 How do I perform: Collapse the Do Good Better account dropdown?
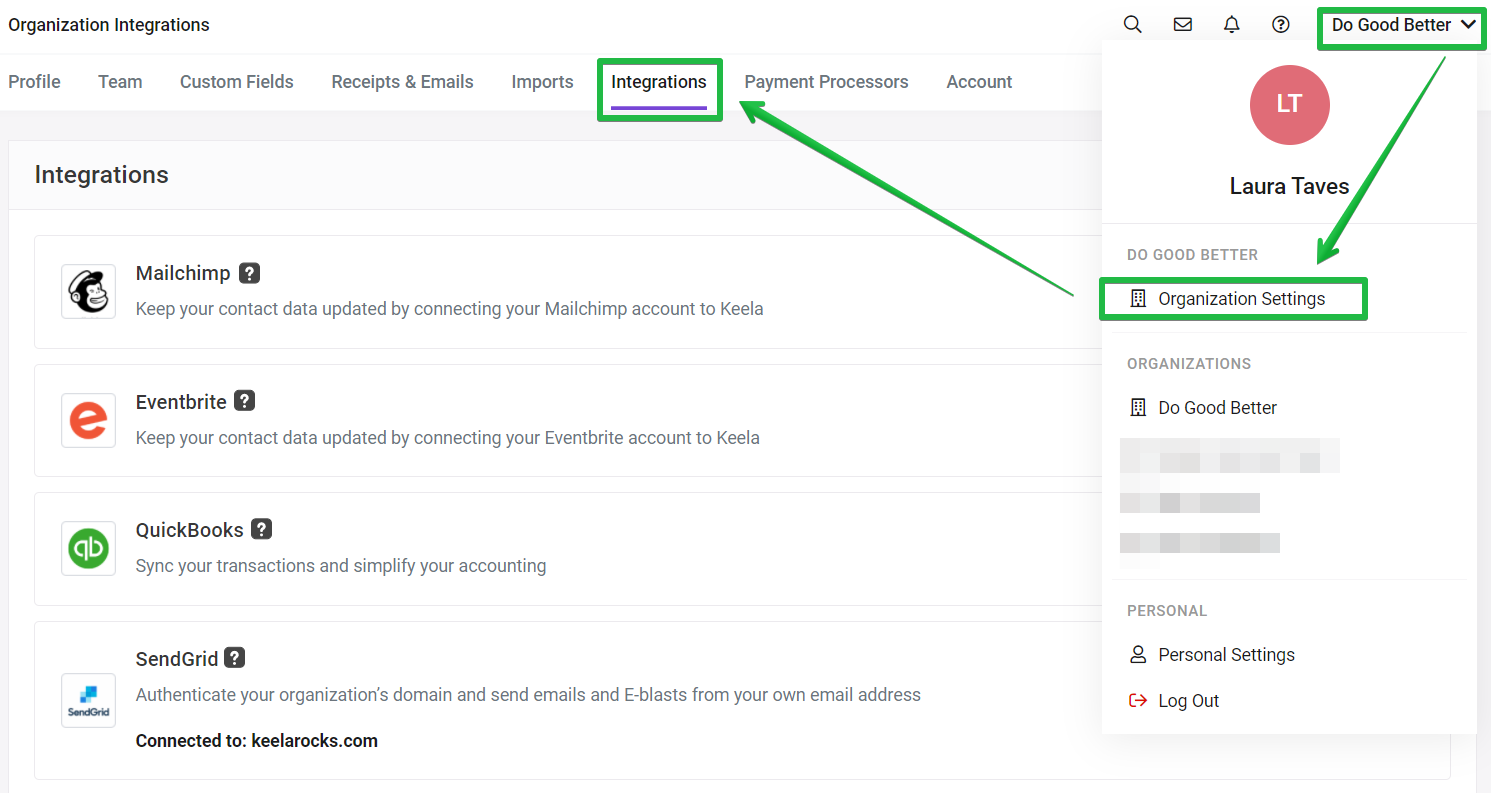click(x=1404, y=25)
